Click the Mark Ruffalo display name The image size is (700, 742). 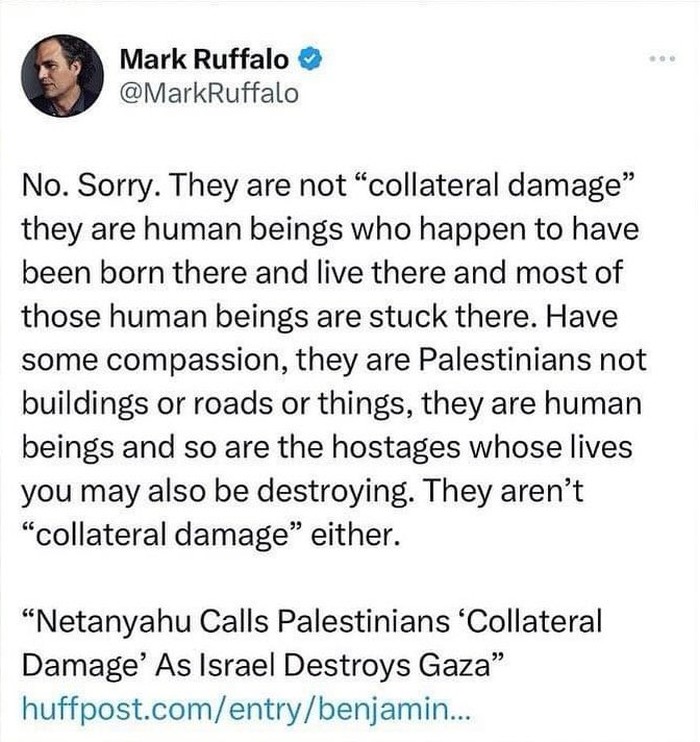(x=205, y=59)
